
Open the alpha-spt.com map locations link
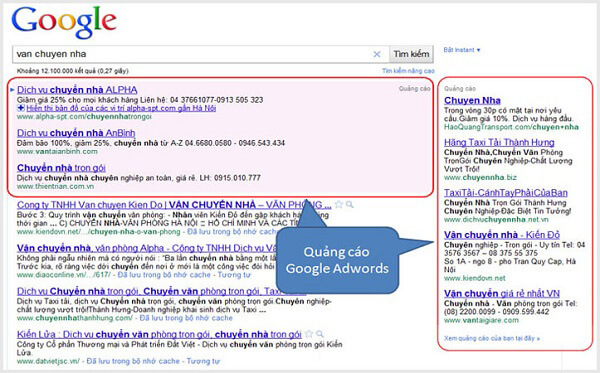coord(121,108)
